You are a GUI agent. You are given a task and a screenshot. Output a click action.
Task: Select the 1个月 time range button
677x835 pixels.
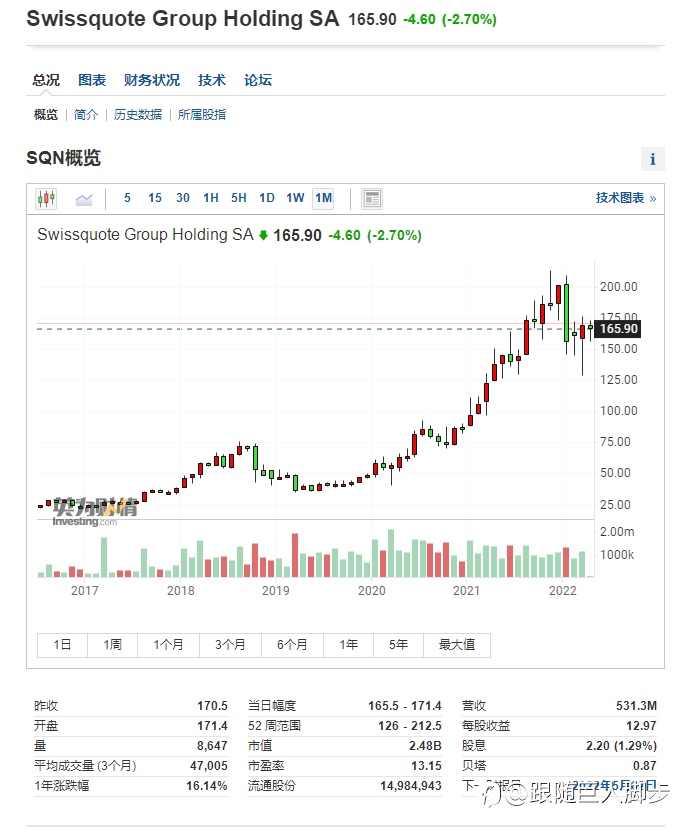(168, 645)
